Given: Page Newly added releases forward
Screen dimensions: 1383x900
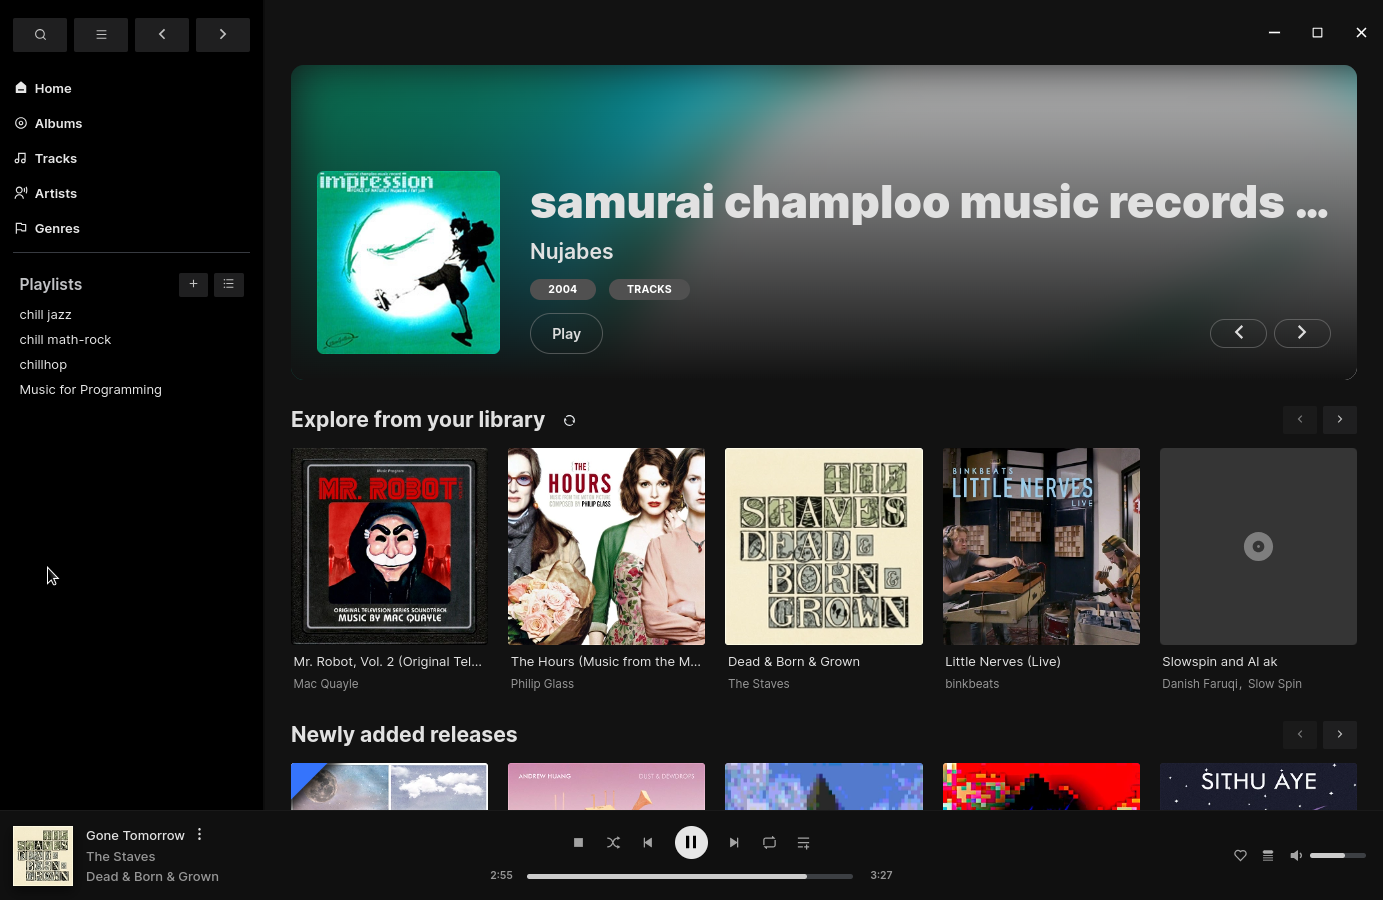Looking at the screenshot, I should coord(1340,734).
